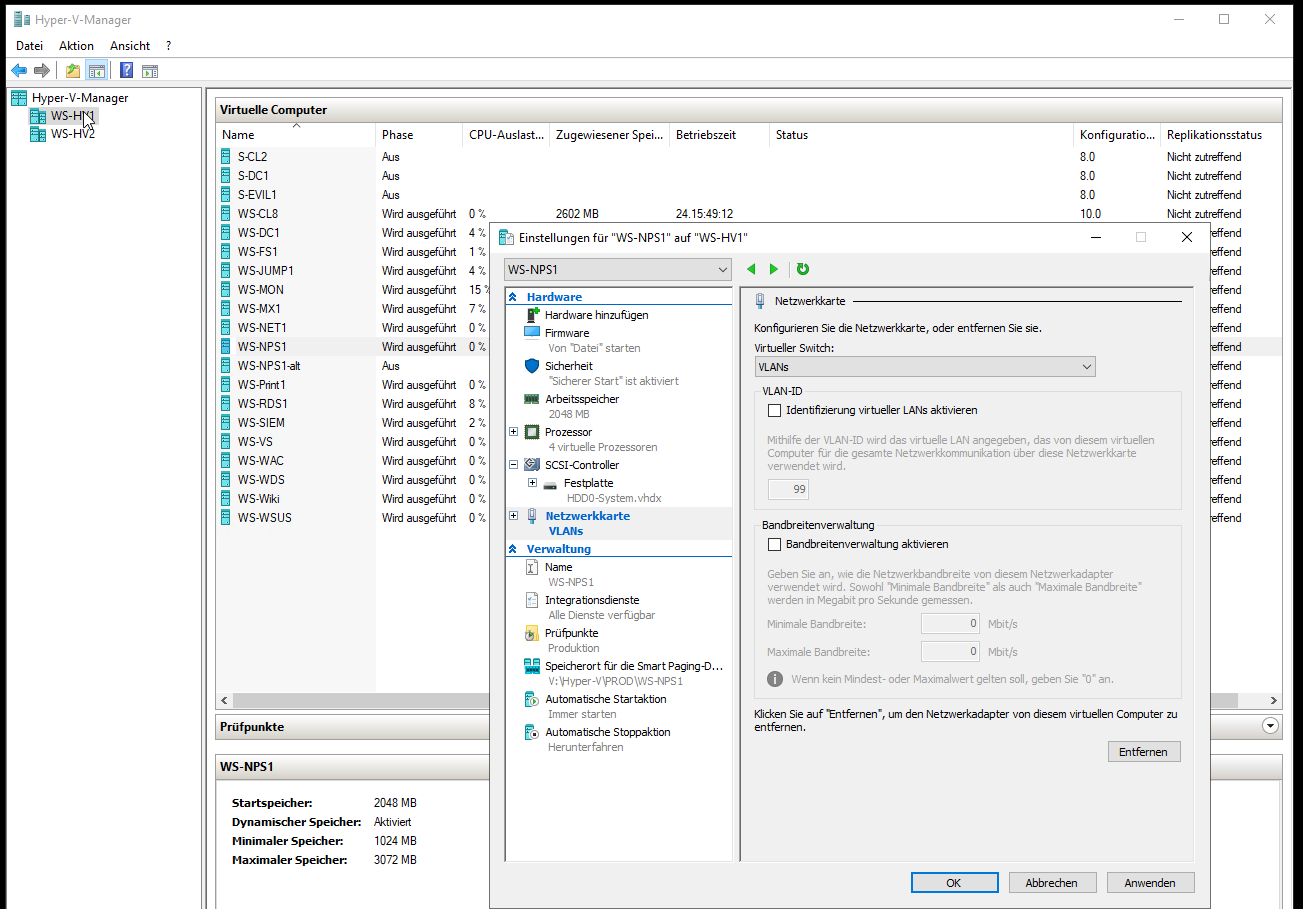1303x909 pixels.
Task: Select the WS-DC1 row in VM list
Action: coord(748,233)
